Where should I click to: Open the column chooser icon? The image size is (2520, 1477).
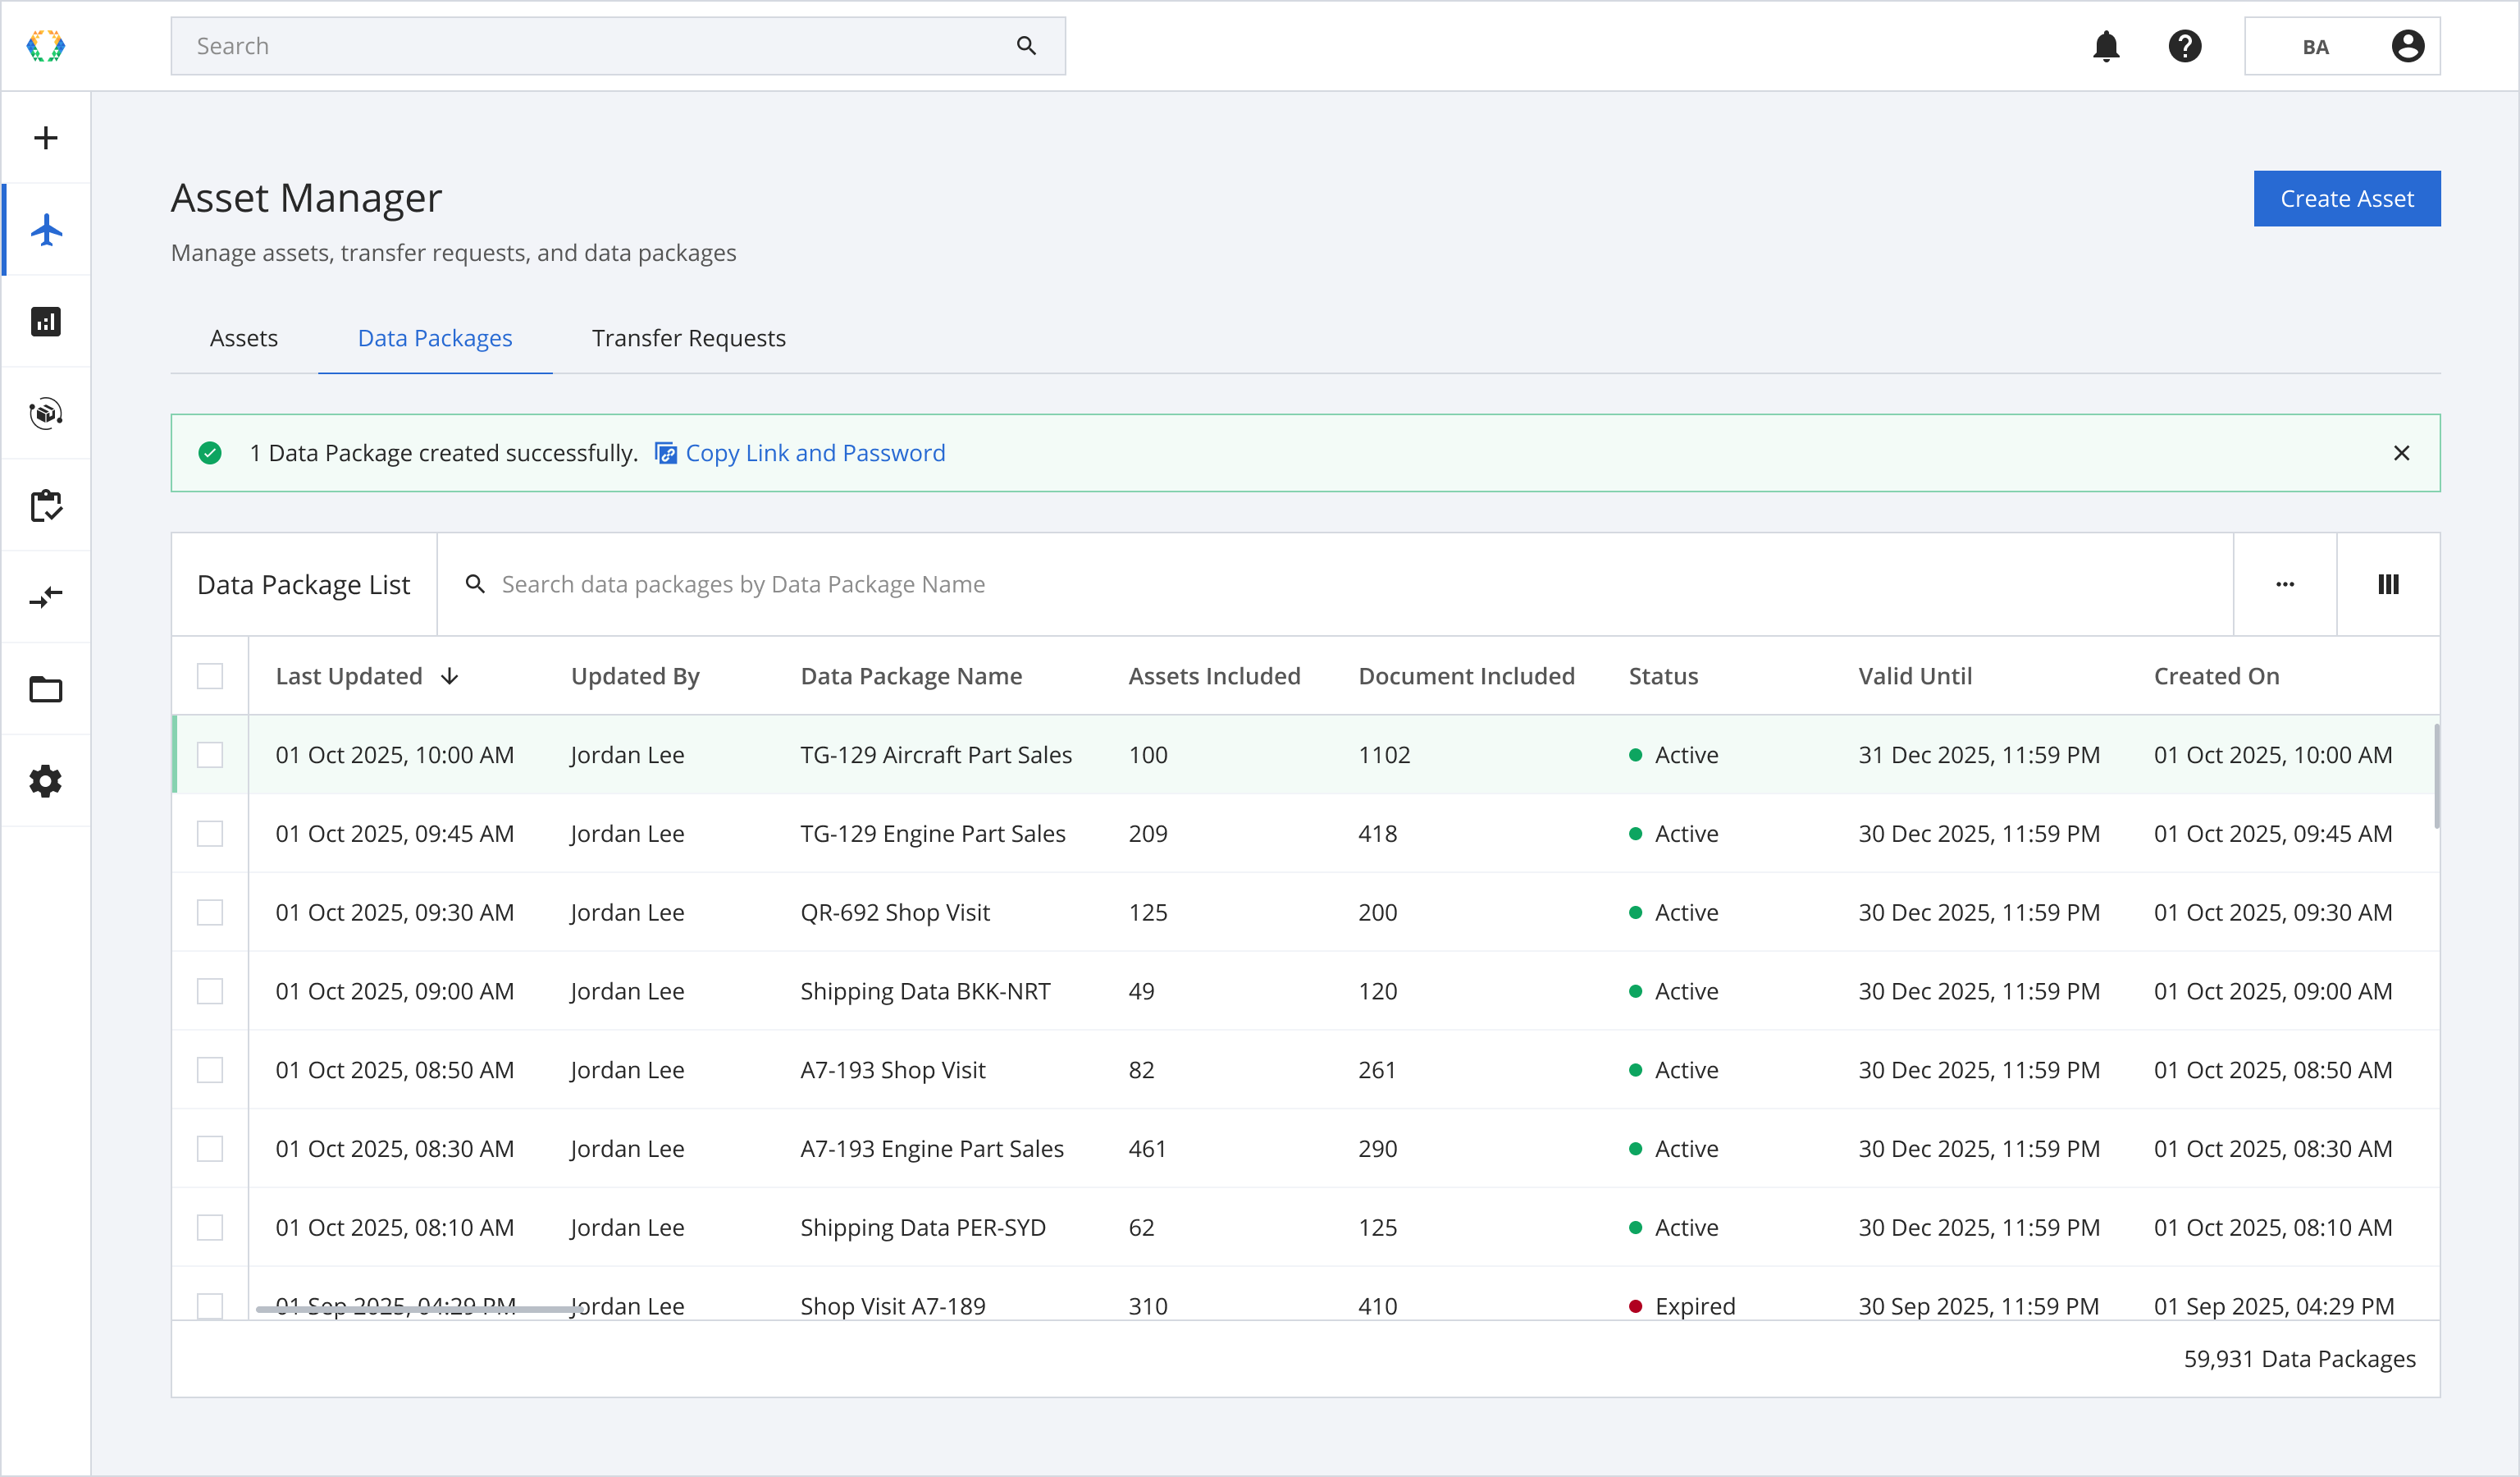(x=2388, y=584)
